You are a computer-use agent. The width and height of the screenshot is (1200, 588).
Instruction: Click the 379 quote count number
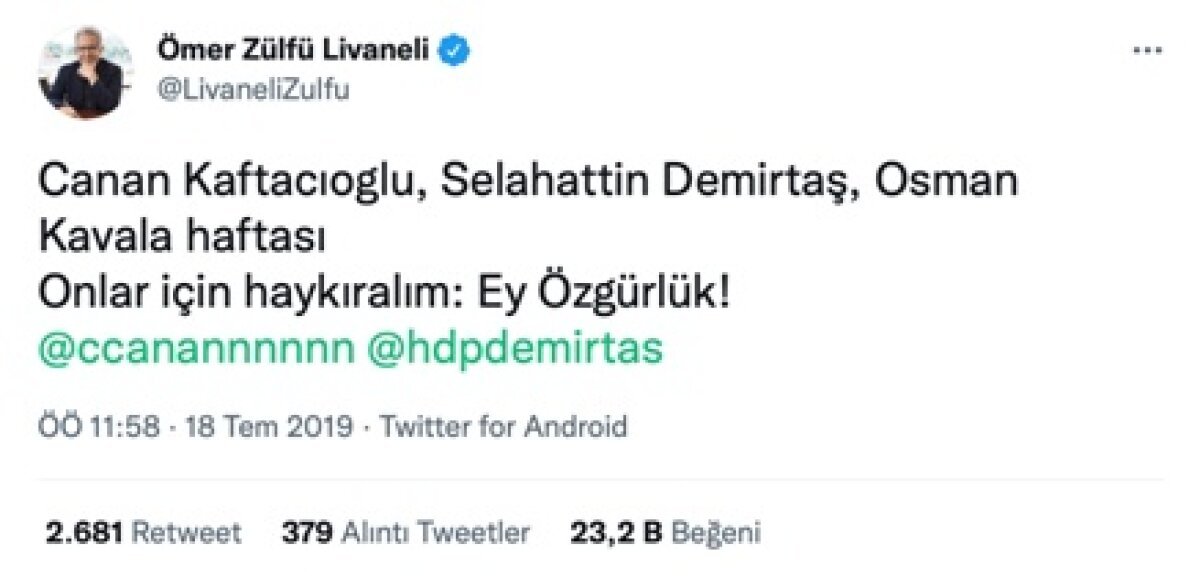[307, 533]
